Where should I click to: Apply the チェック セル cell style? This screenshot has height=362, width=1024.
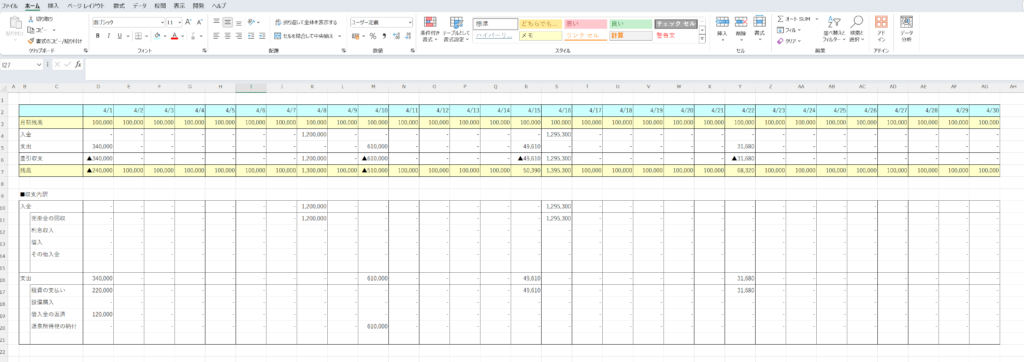(677, 24)
